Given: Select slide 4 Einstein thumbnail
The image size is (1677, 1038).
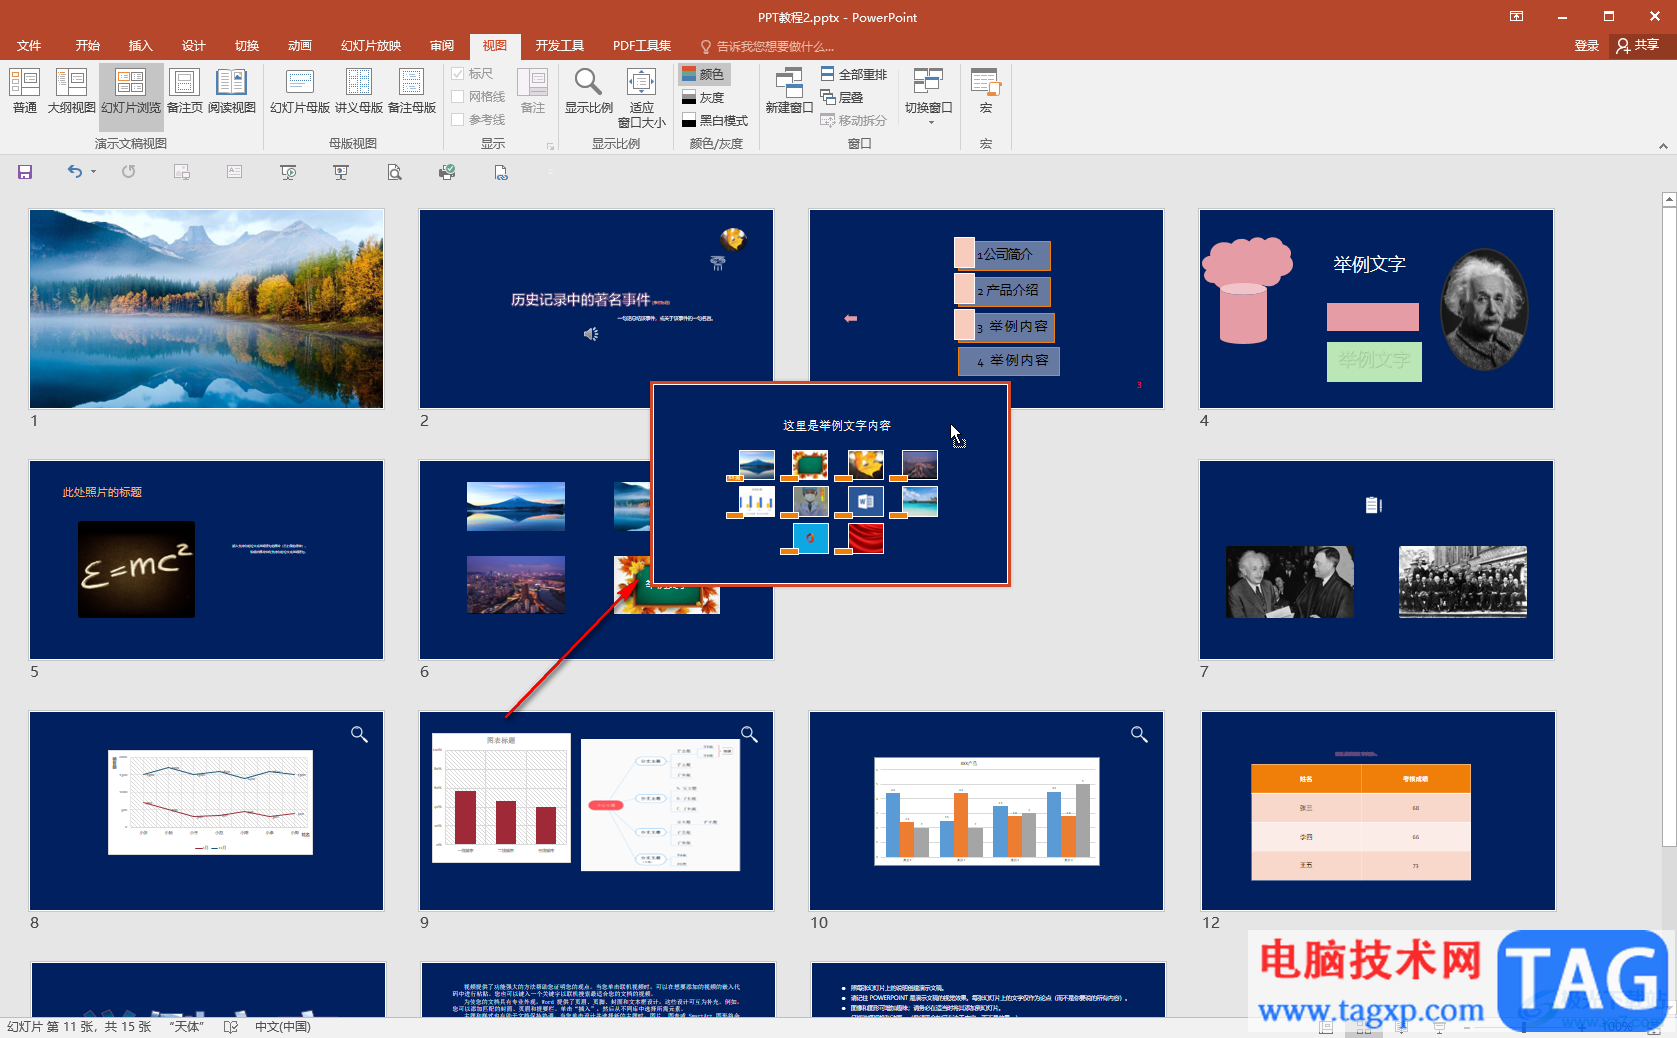Looking at the screenshot, I should (x=1376, y=308).
